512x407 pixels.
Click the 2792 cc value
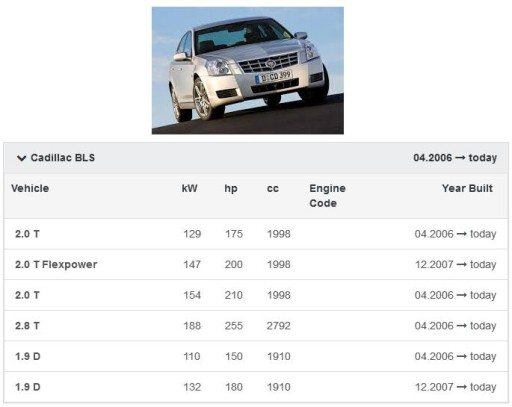click(x=278, y=326)
